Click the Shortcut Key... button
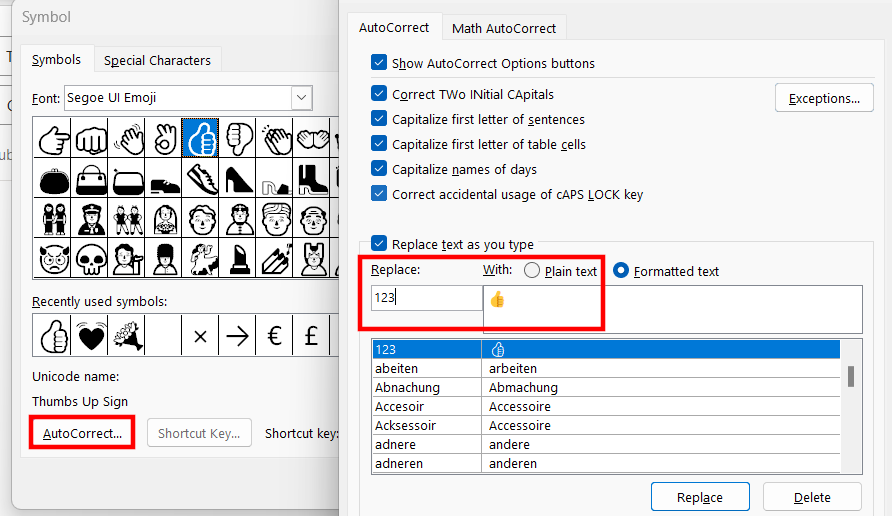The image size is (892, 516). [x=199, y=433]
